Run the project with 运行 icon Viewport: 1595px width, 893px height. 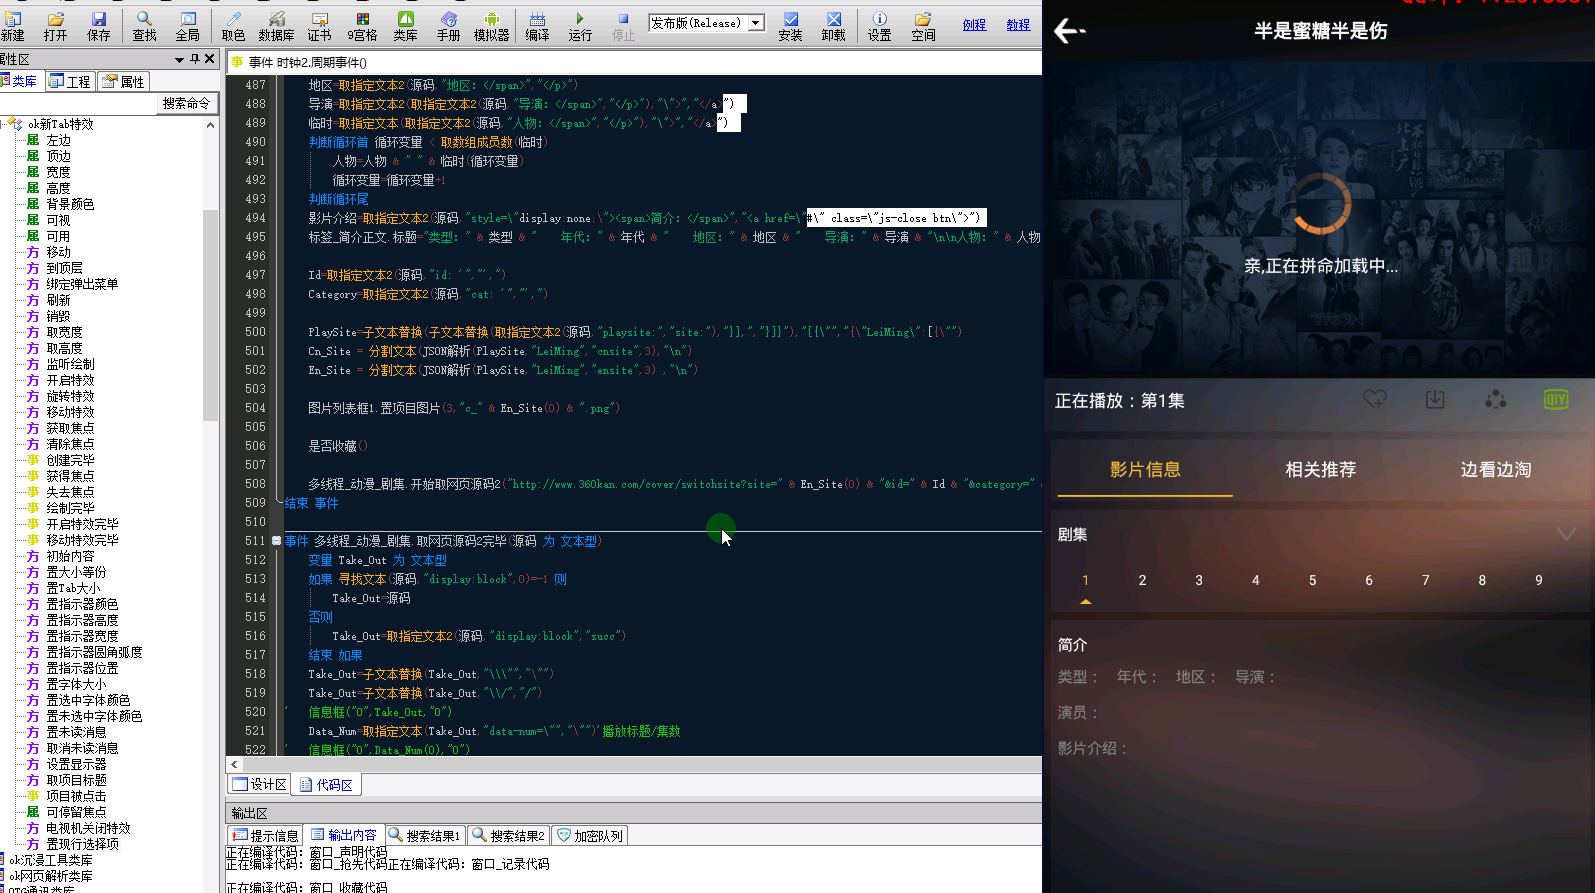point(580,26)
